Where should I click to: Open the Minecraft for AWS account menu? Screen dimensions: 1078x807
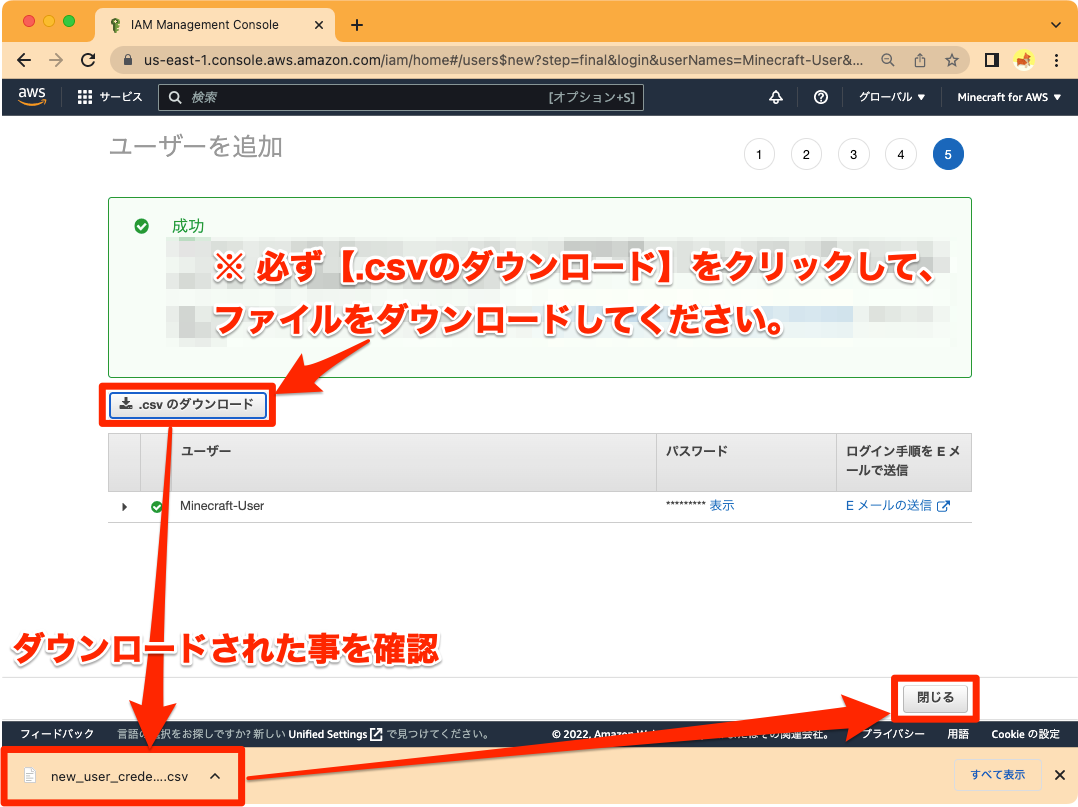(1009, 97)
